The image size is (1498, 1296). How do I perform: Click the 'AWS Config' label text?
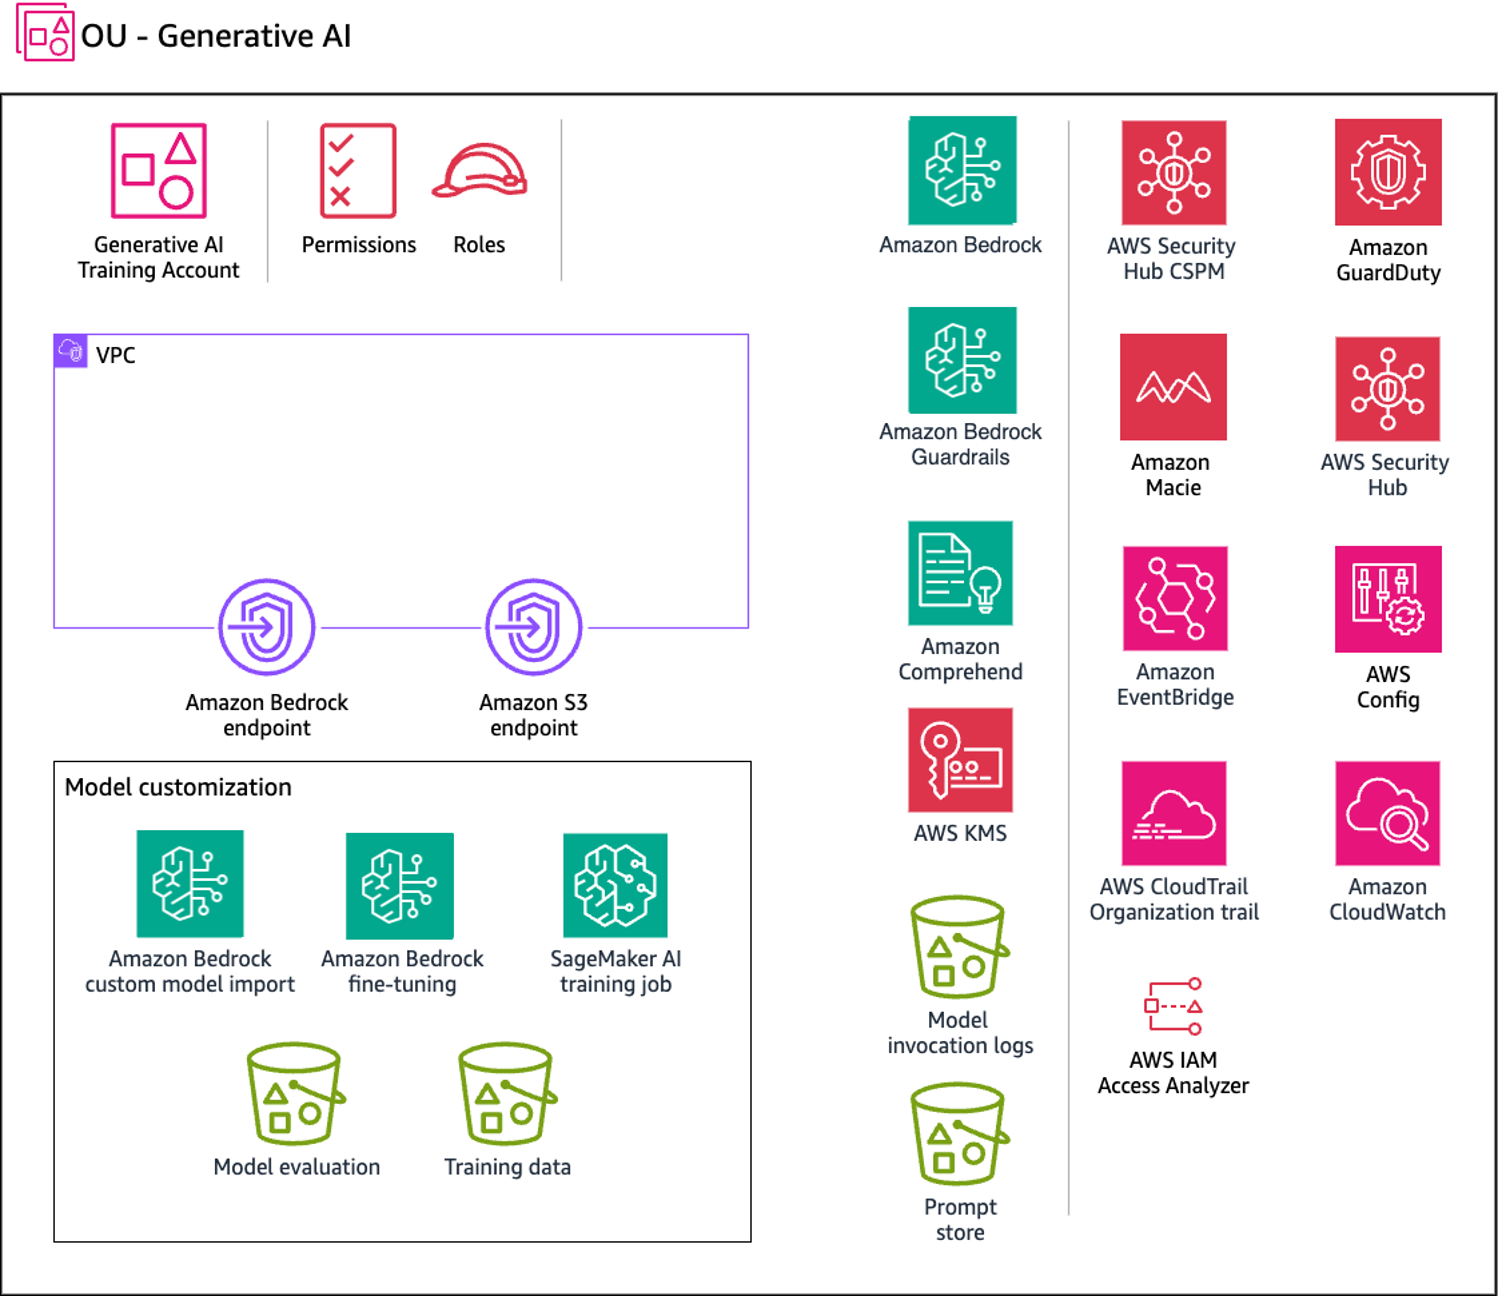[x=1388, y=687]
